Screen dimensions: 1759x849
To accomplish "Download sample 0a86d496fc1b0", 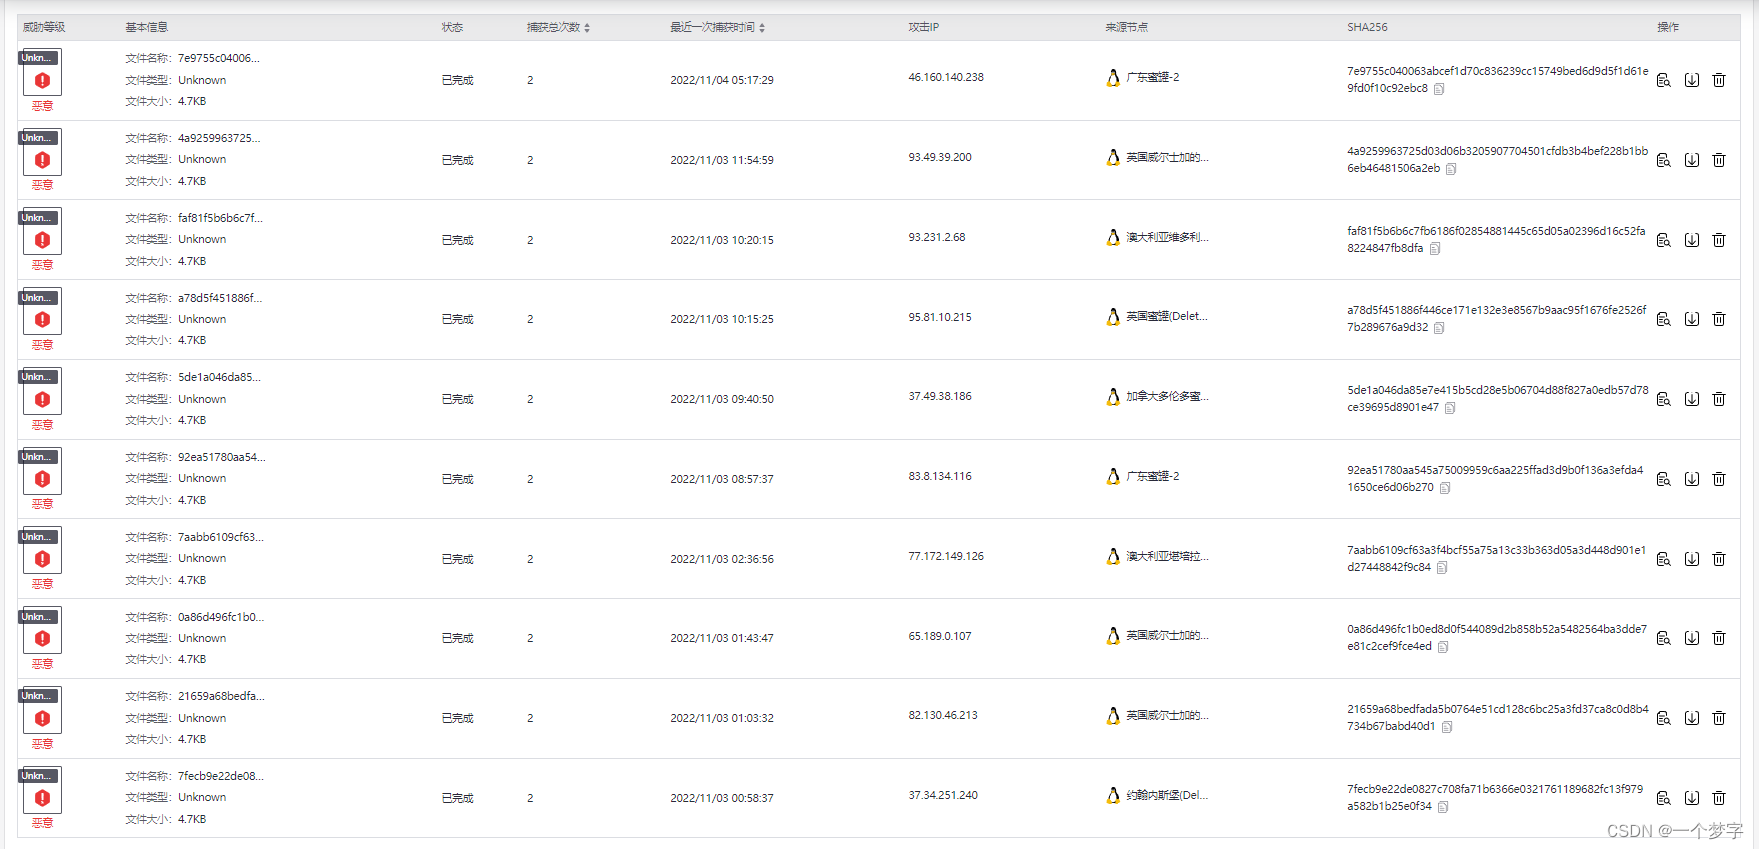I will 1692,638.
